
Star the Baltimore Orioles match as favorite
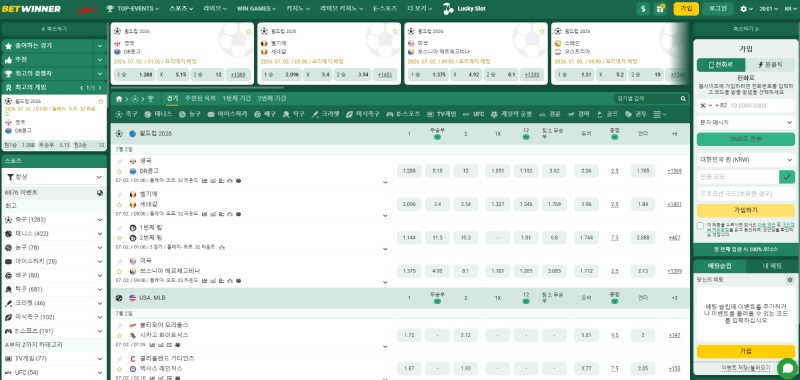pyautogui.click(x=119, y=335)
